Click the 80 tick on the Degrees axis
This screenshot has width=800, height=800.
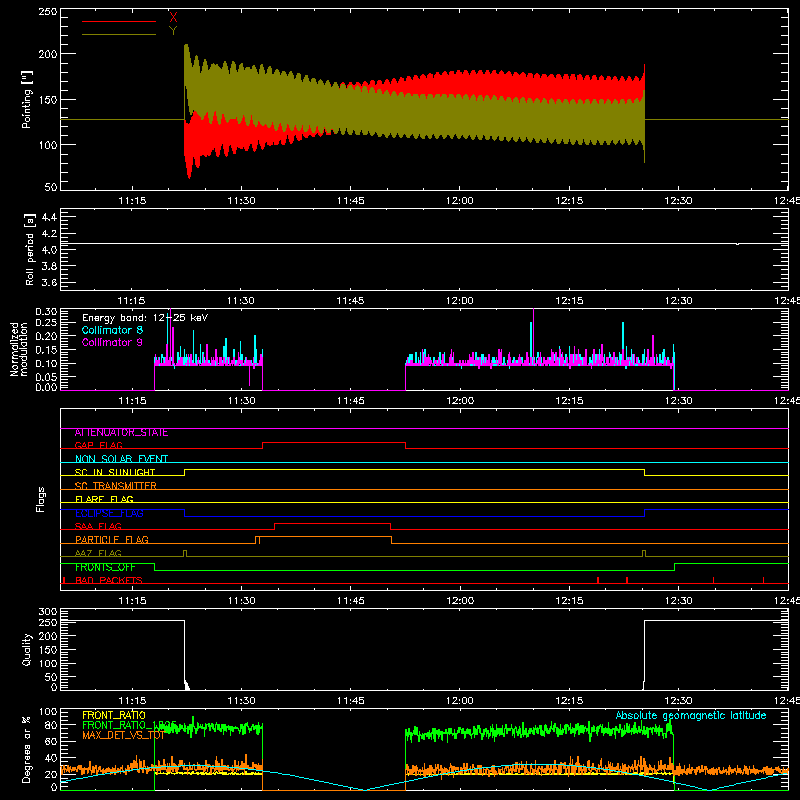51,725
